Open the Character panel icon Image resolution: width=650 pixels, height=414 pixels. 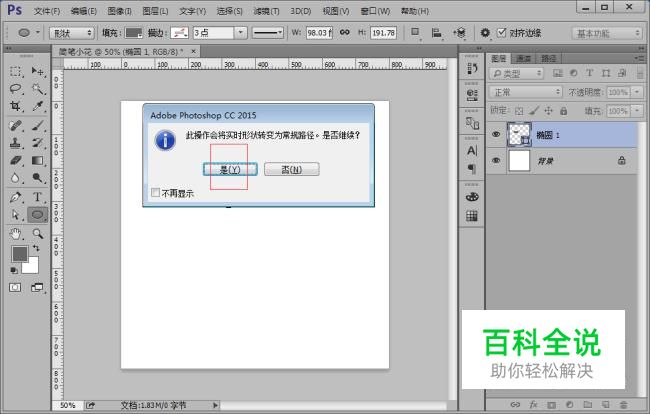(472, 150)
